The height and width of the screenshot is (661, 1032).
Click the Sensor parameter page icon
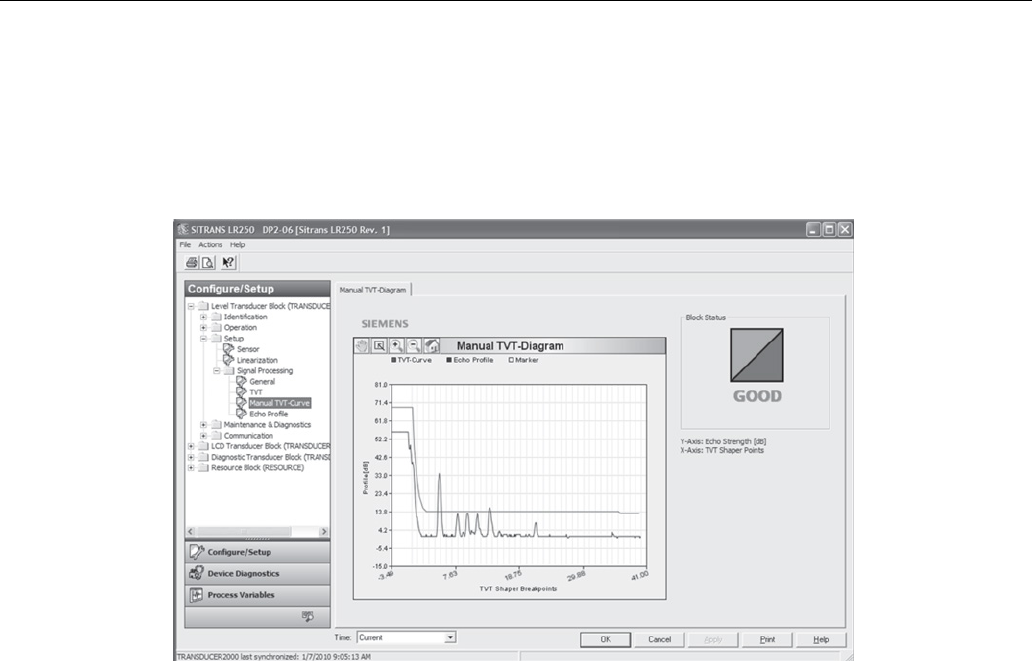pyautogui.click(x=228, y=349)
